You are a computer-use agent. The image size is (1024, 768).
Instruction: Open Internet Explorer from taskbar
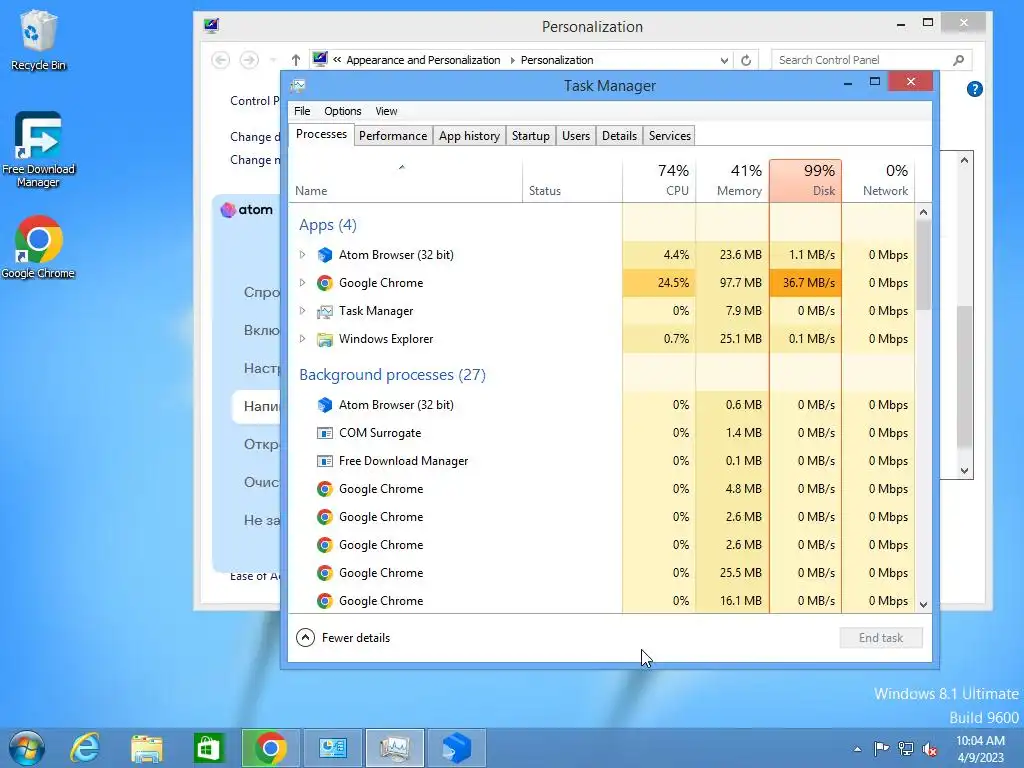[x=85, y=748]
